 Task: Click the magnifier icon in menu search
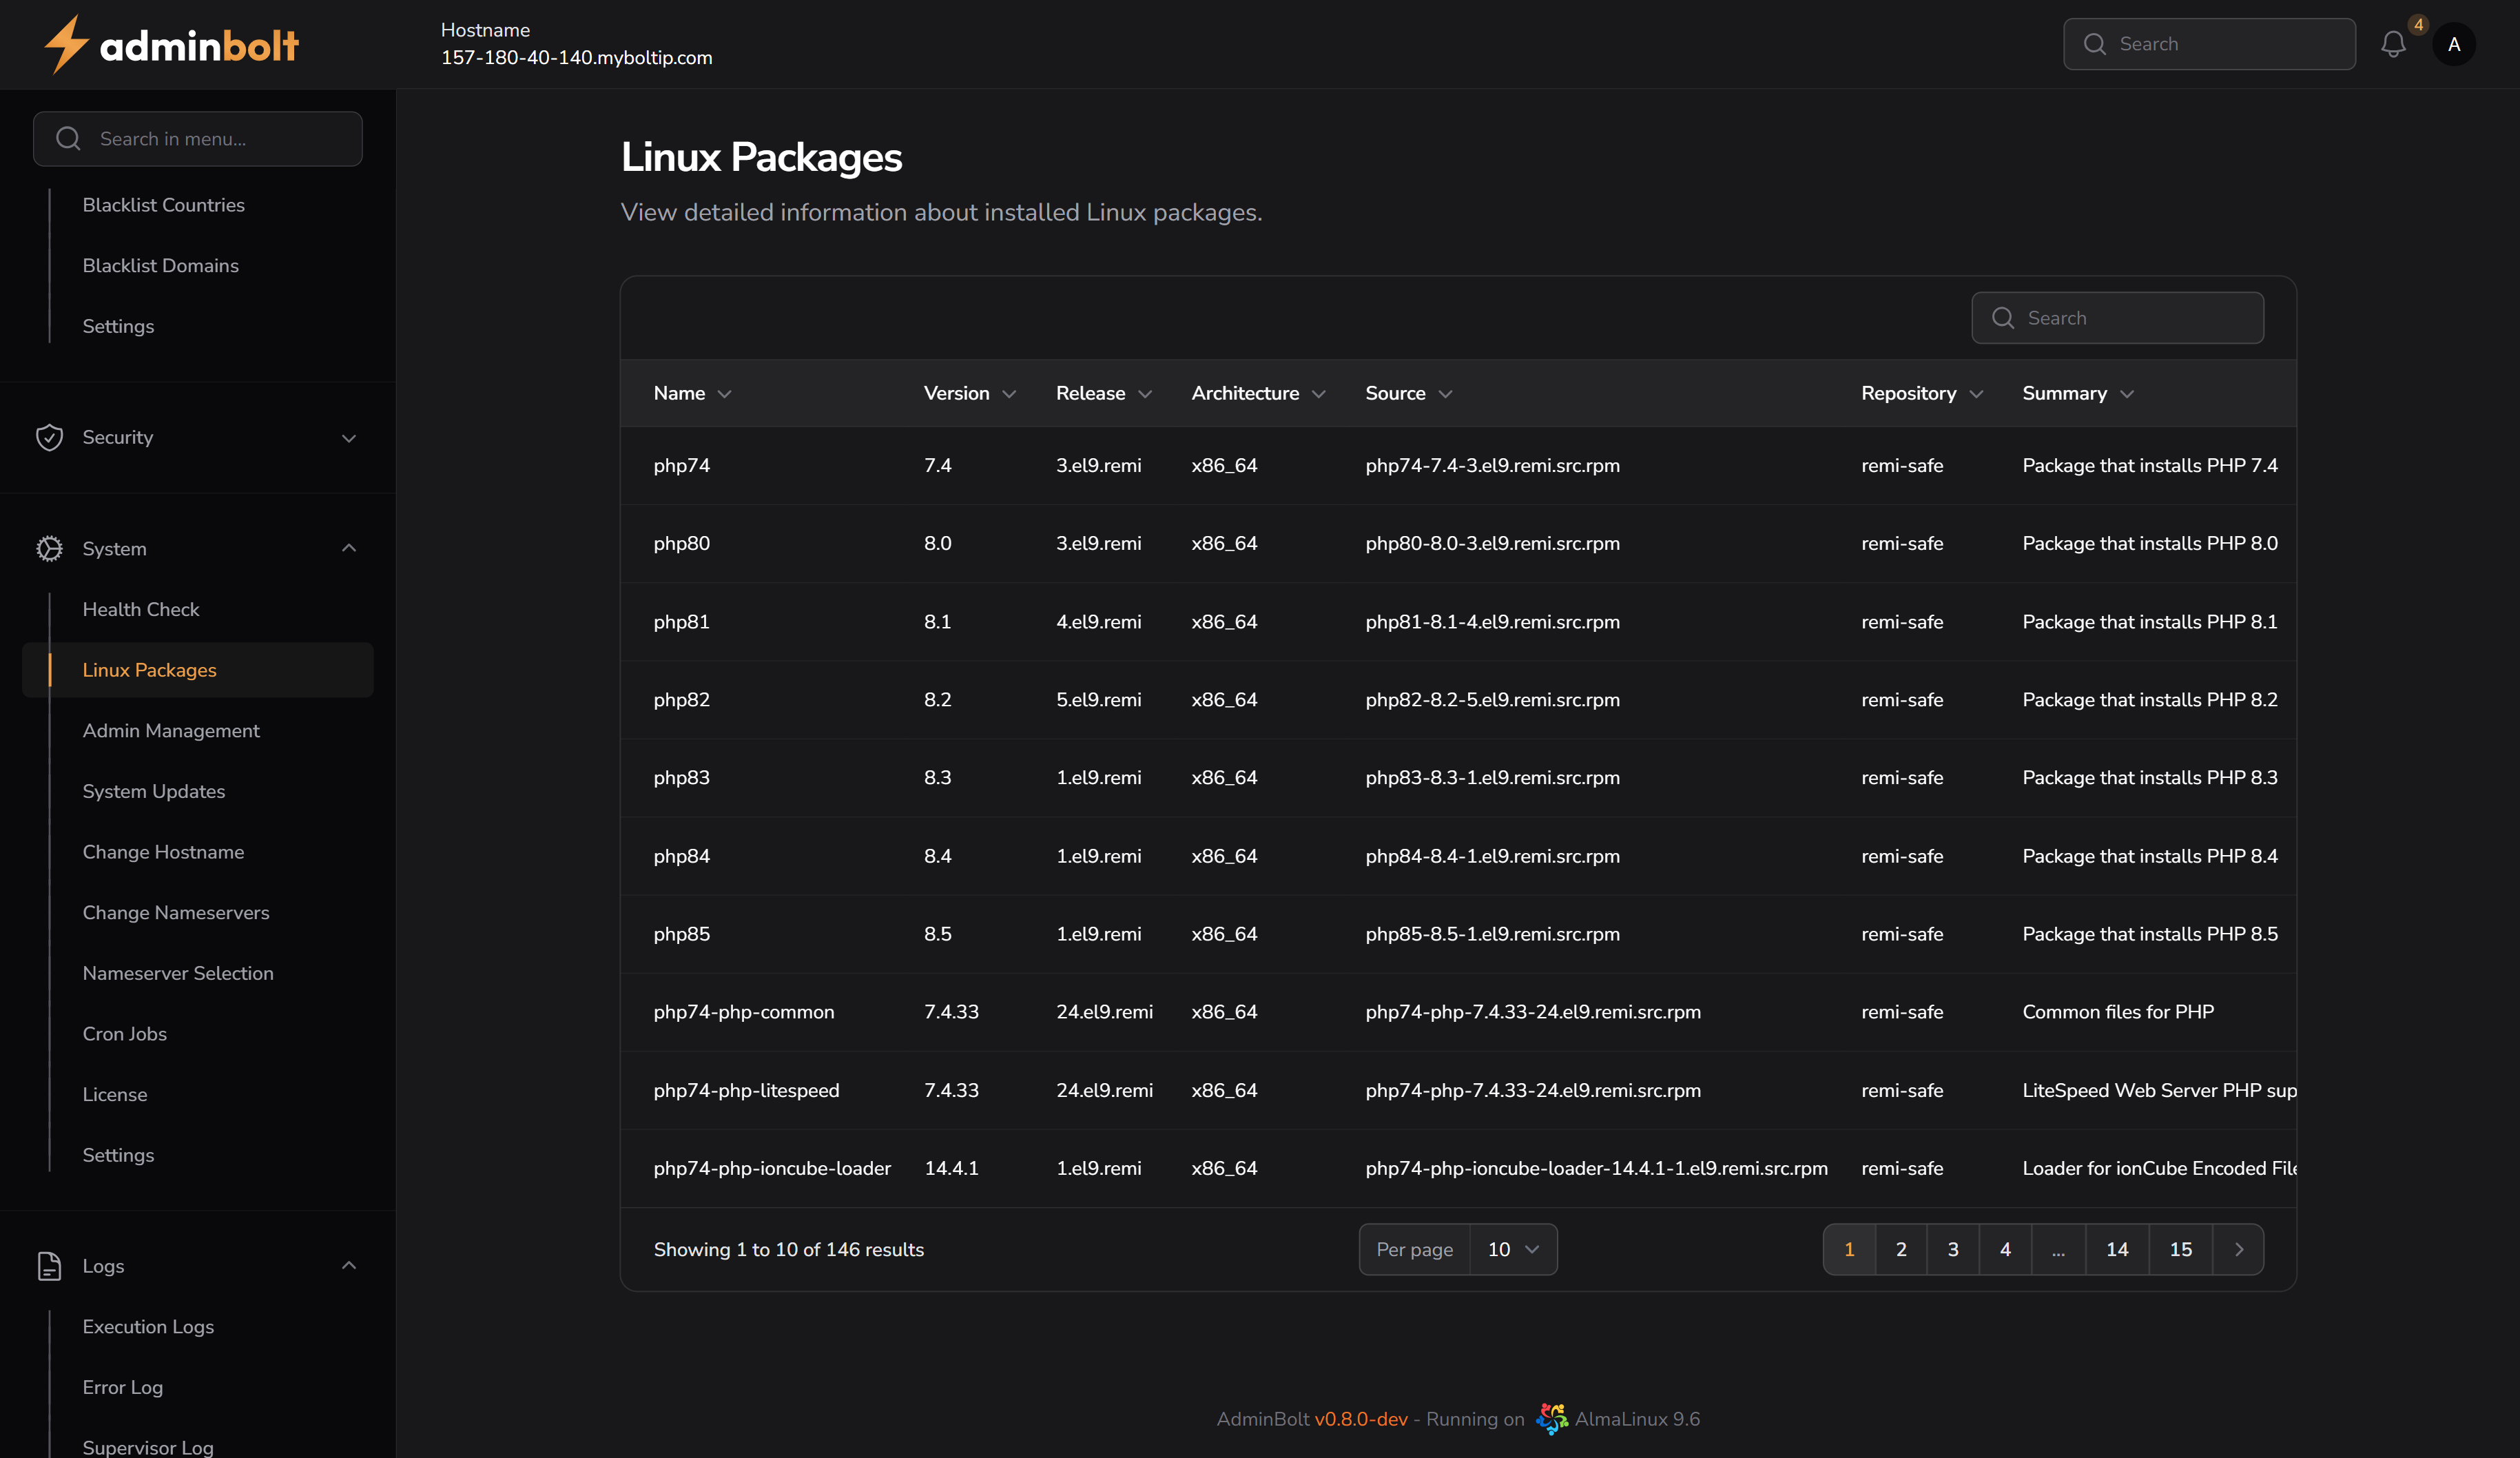68,139
